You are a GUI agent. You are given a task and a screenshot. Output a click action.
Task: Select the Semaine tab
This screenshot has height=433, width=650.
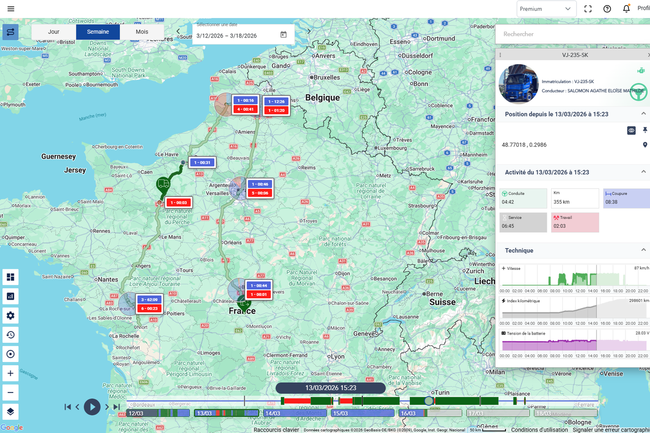click(x=98, y=32)
